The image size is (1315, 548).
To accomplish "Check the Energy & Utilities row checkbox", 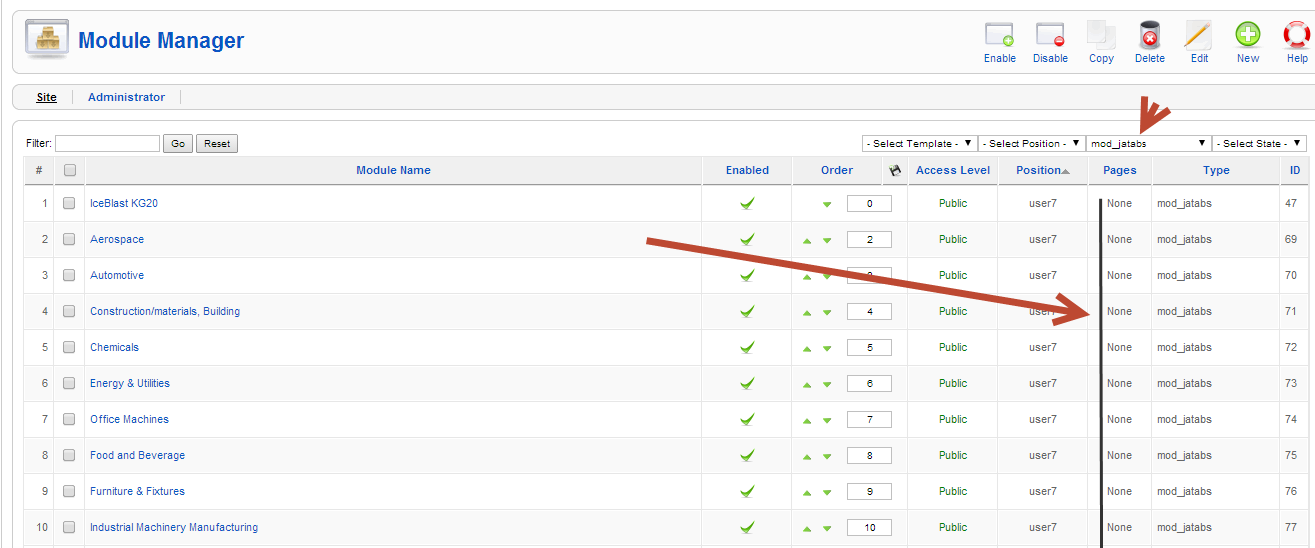I will [69, 383].
